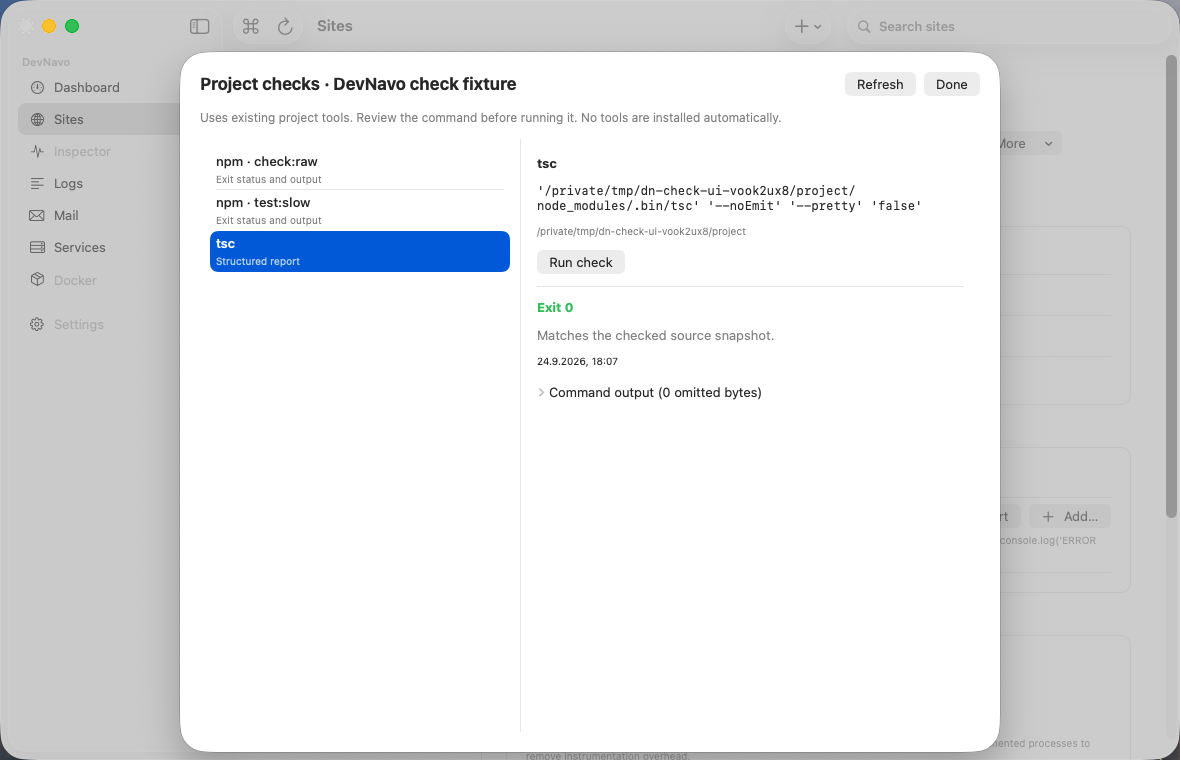
Task: Click the Sites globe icon
Action: coord(37,119)
